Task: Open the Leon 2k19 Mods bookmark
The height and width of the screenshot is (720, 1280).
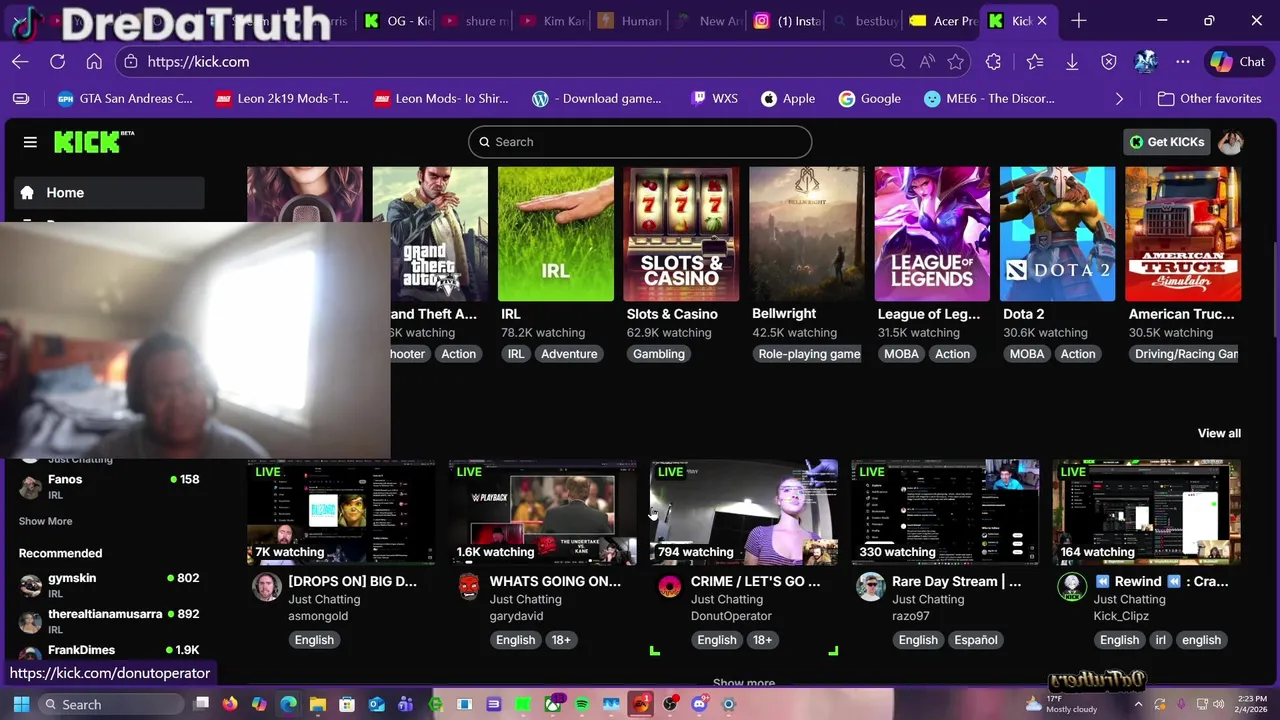Action: click(x=282, y=99)
